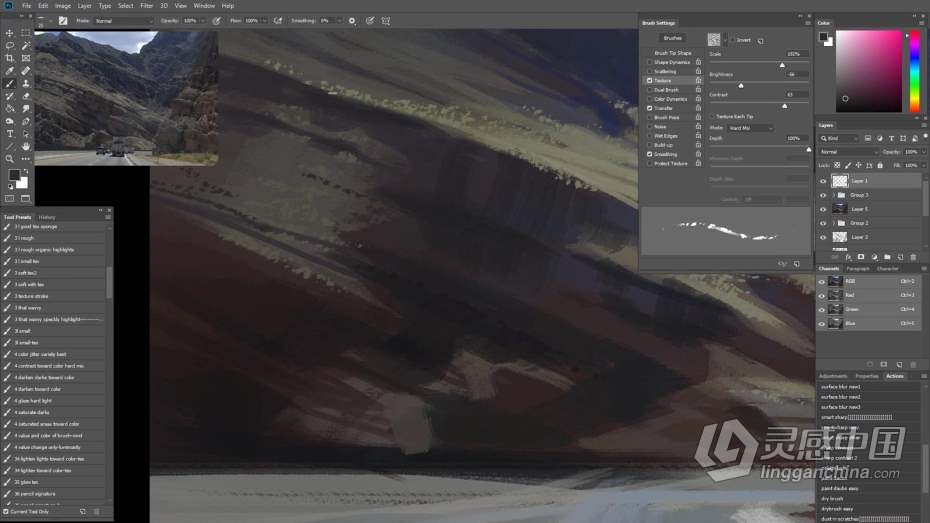Open the File menu
This screenshot has width=930, height=523.
click(27, 5)
